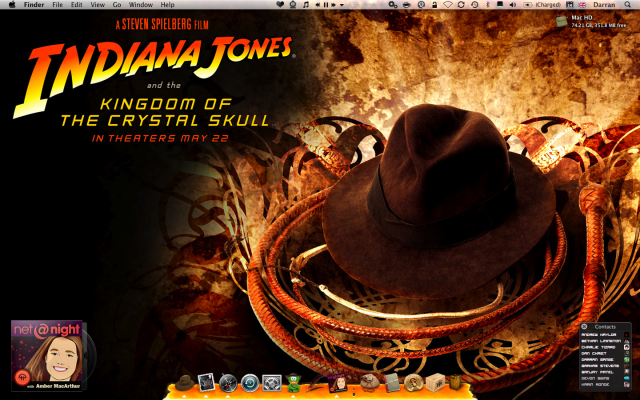Click Darran's green avatar in Contacts widget
The image size is (640, 400).
pos(627,360)
